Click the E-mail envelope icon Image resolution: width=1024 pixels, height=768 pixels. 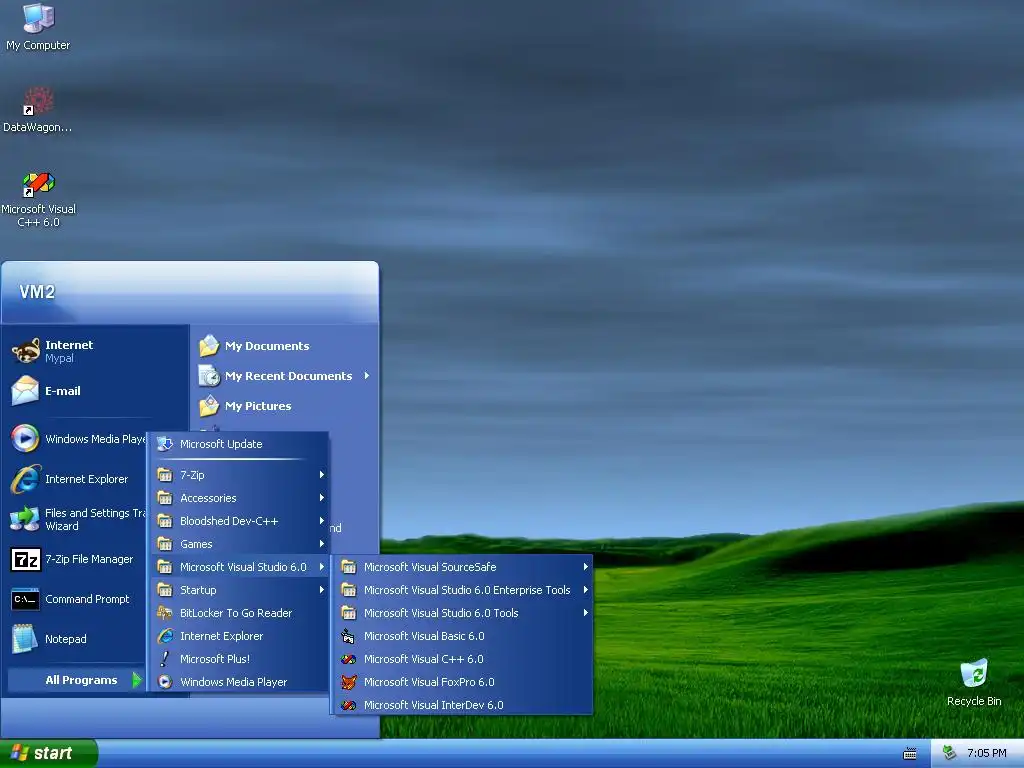[25, 391]
